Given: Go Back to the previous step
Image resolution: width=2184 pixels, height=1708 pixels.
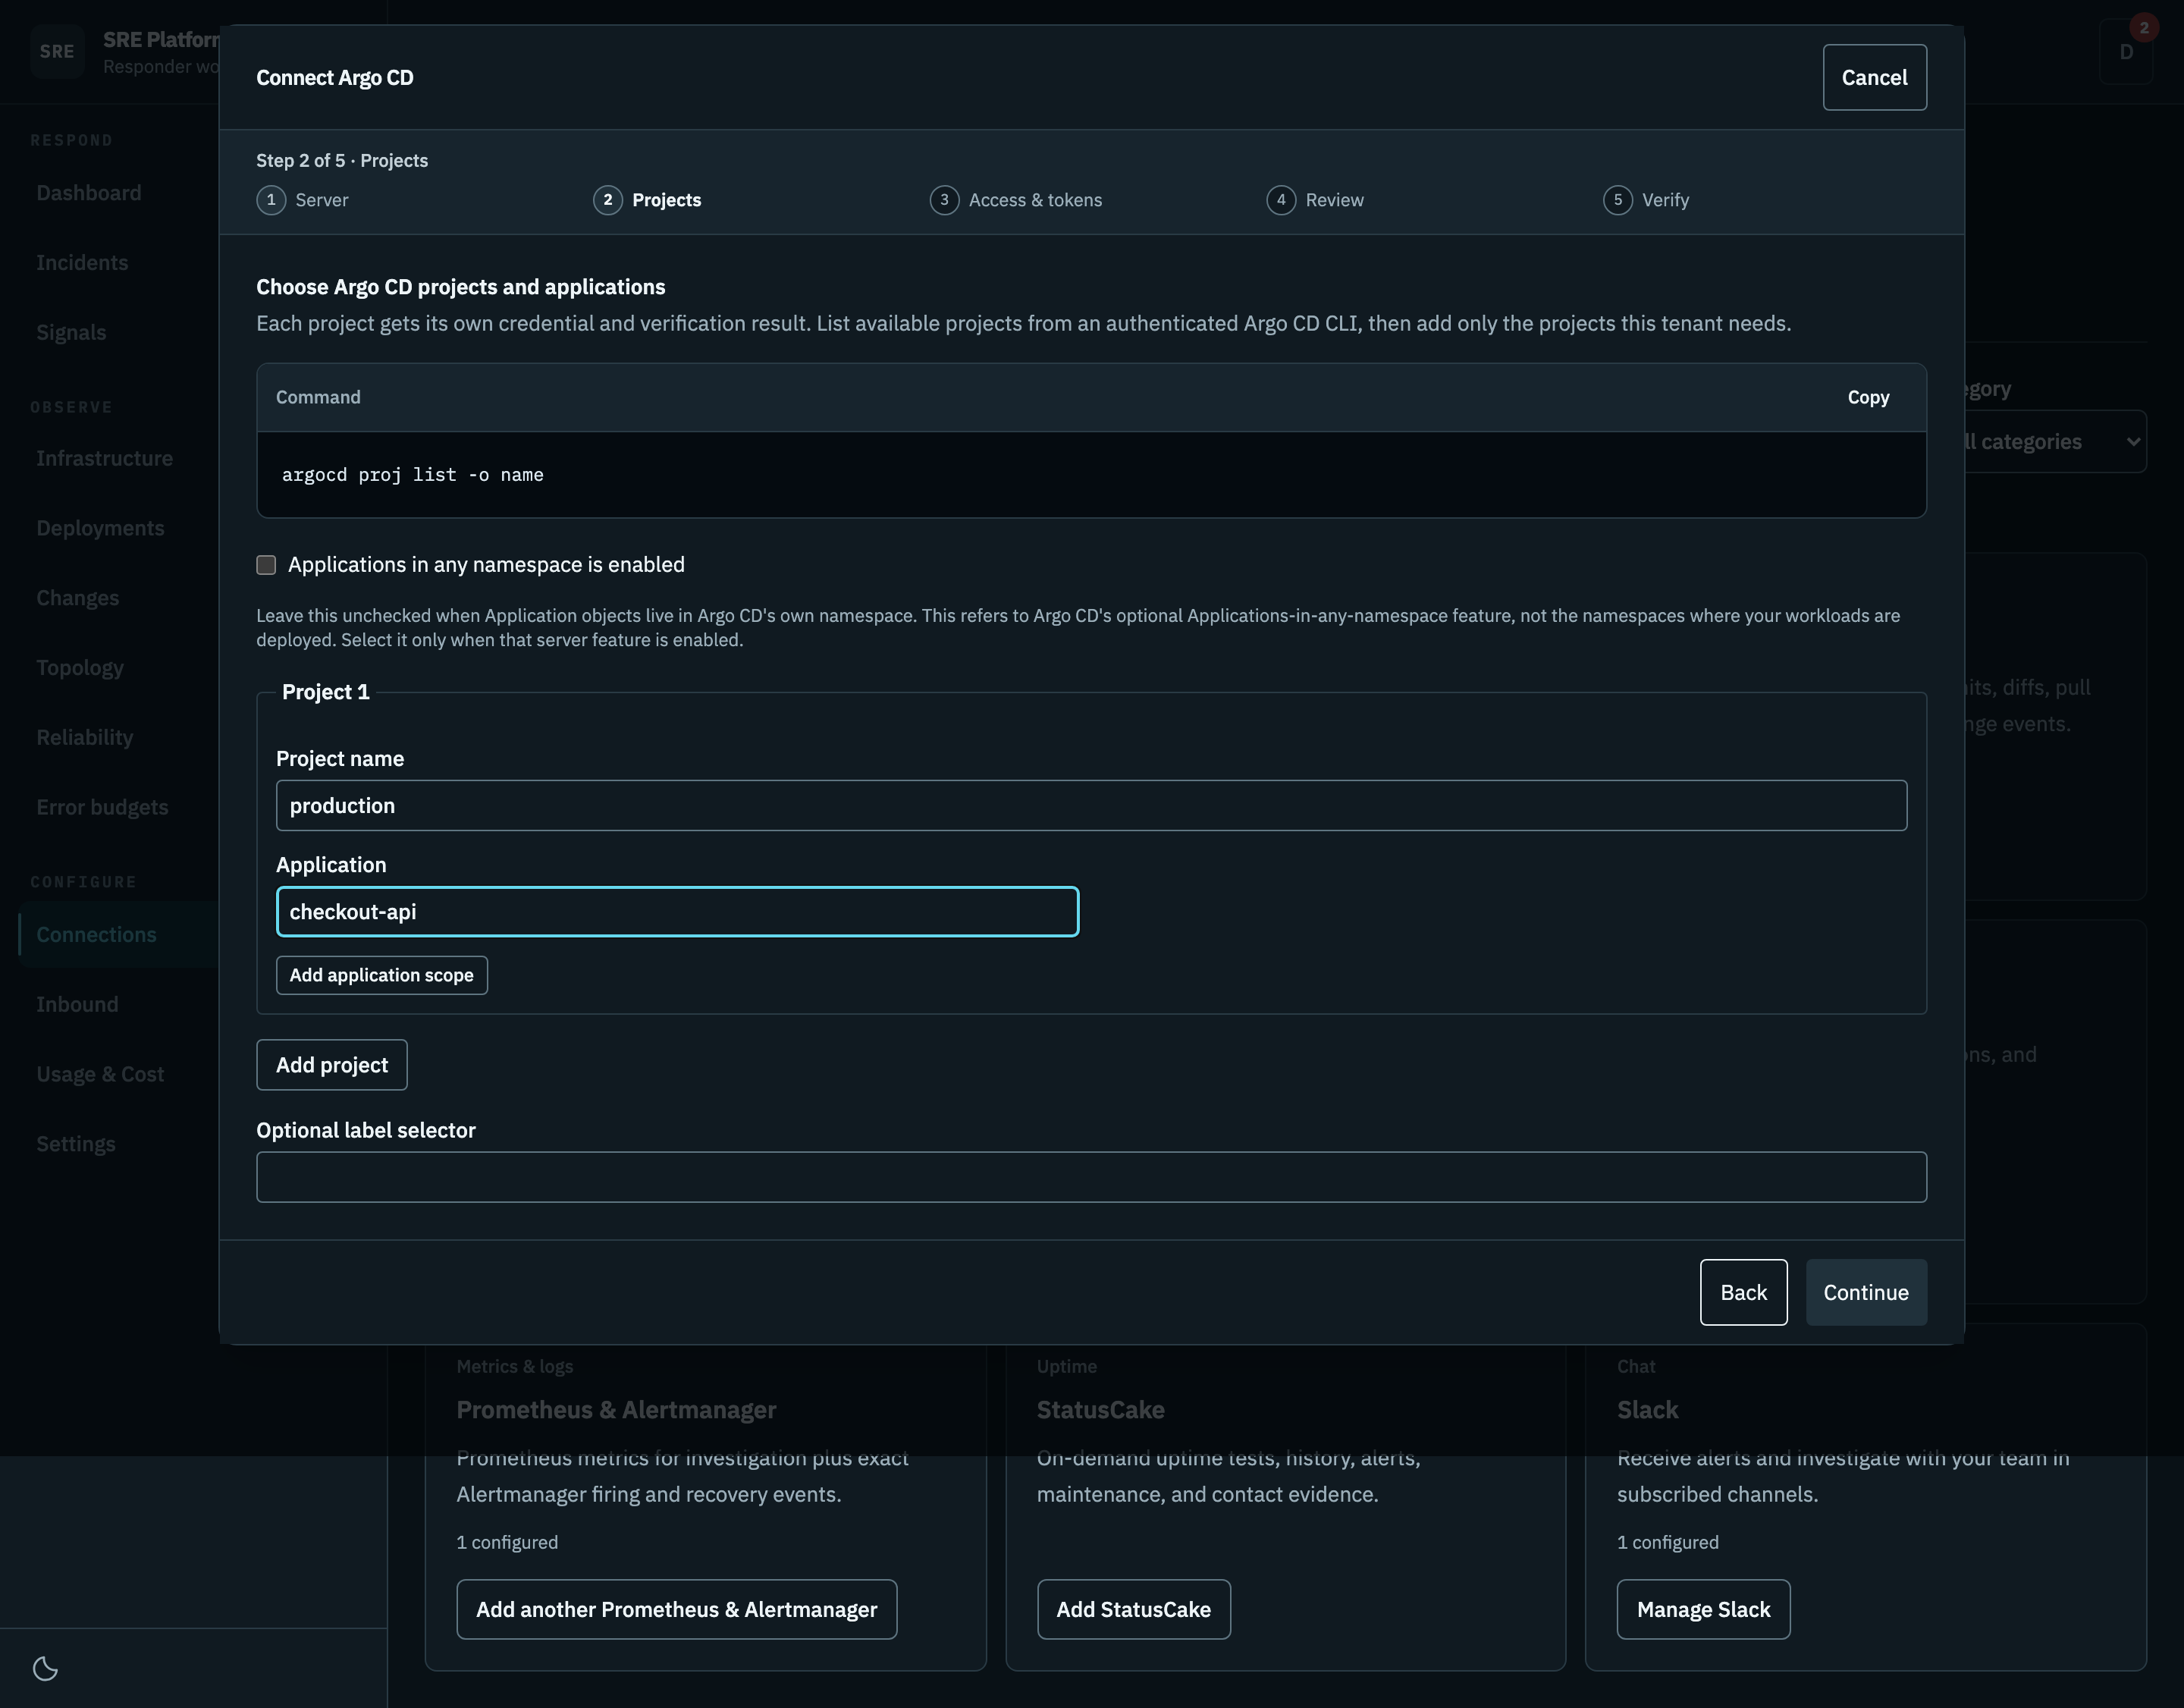Looking at the screenshot, I should click(1743, 1292).
